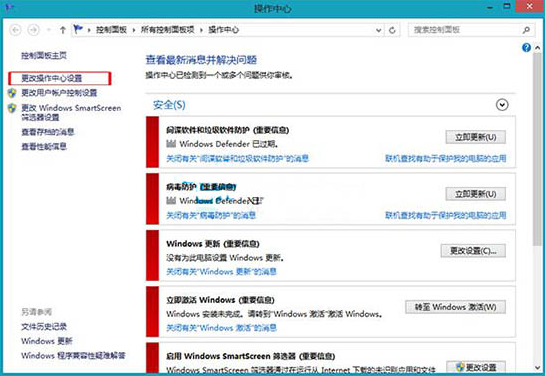The height and width of the screenshot is (376, 545).
Task: Open the address bar history dropdown chevron
Action: click(x=379, y=30)
